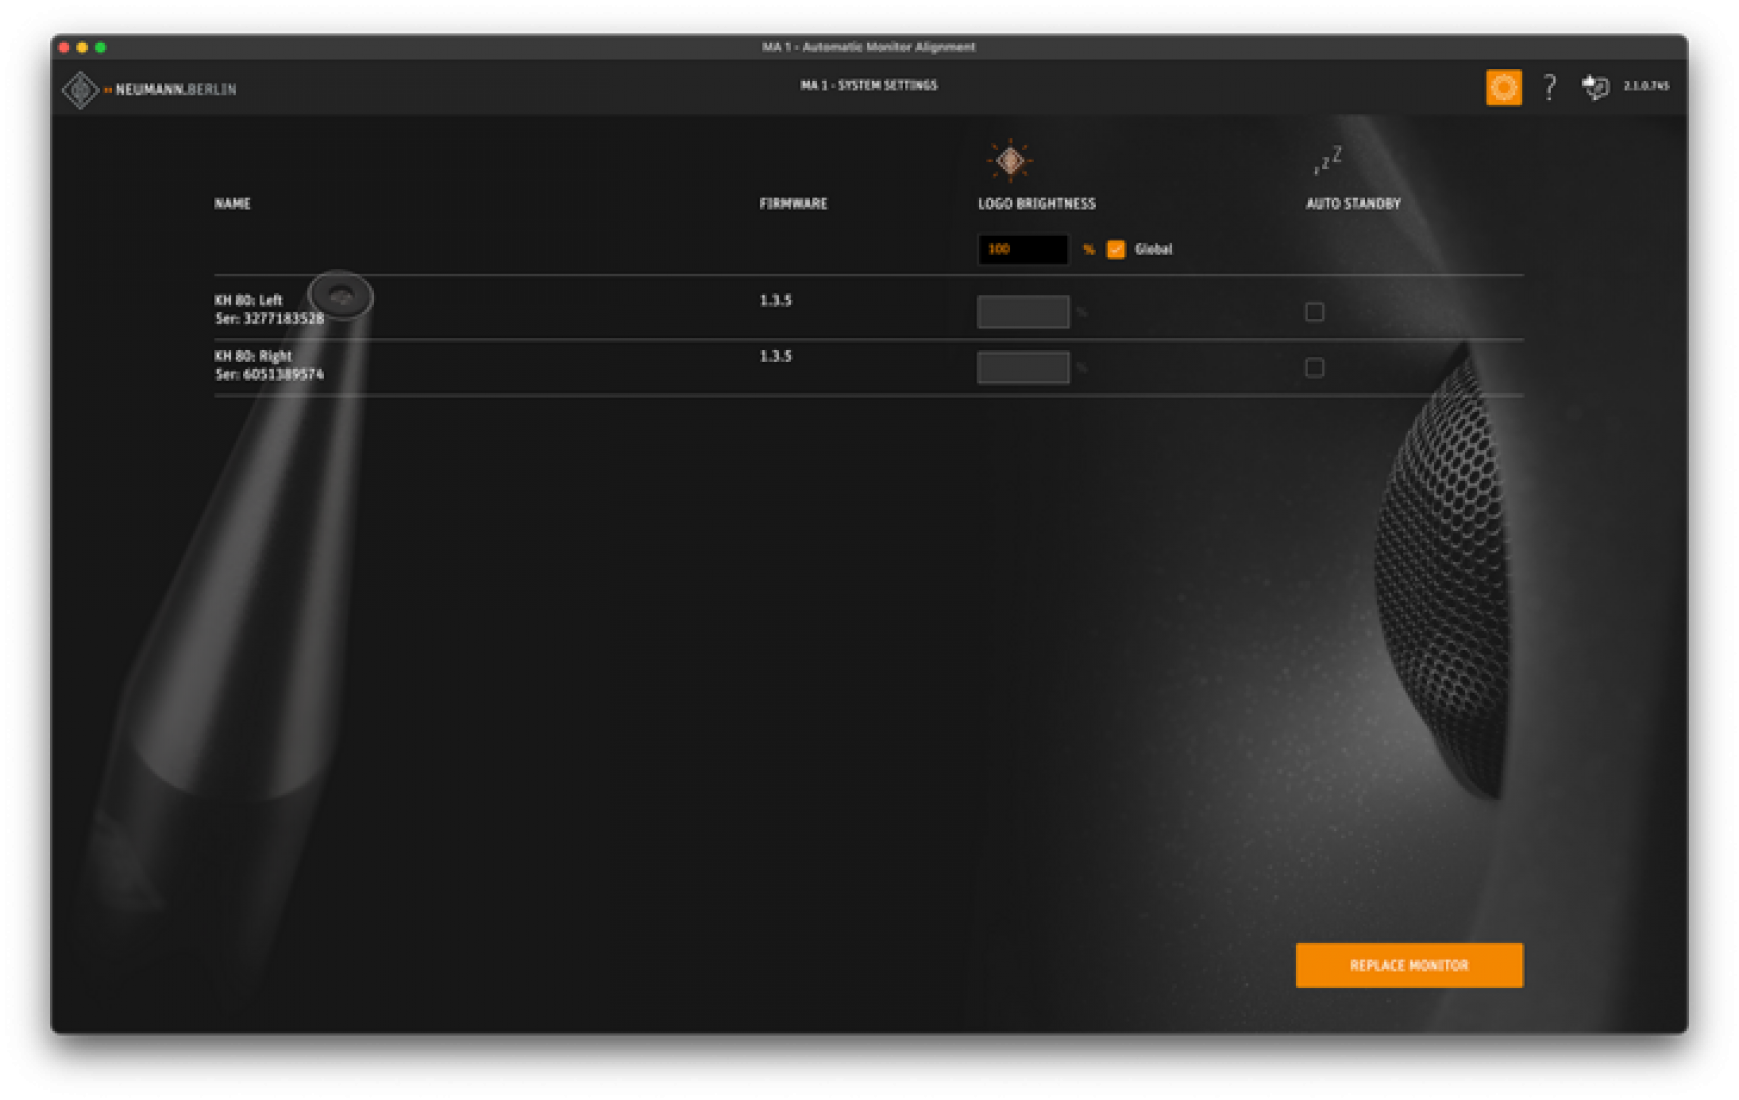
Task: Click the Firmware column header
Action: [793, 204]
